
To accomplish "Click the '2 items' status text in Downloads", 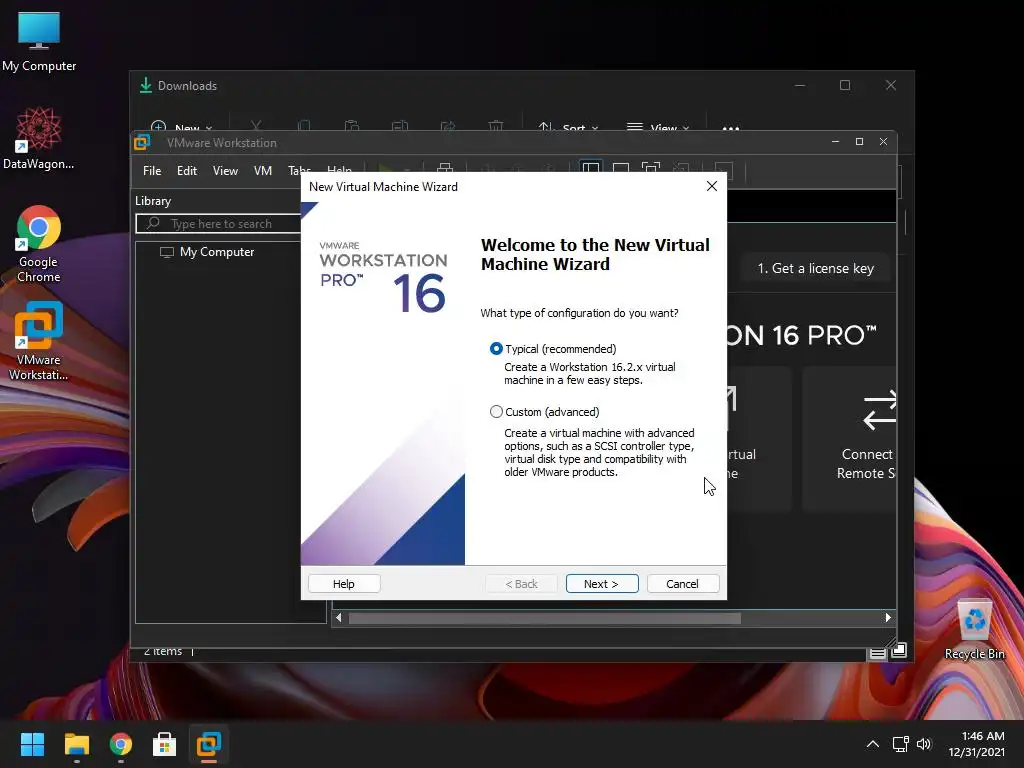I will tap(163, 651).
